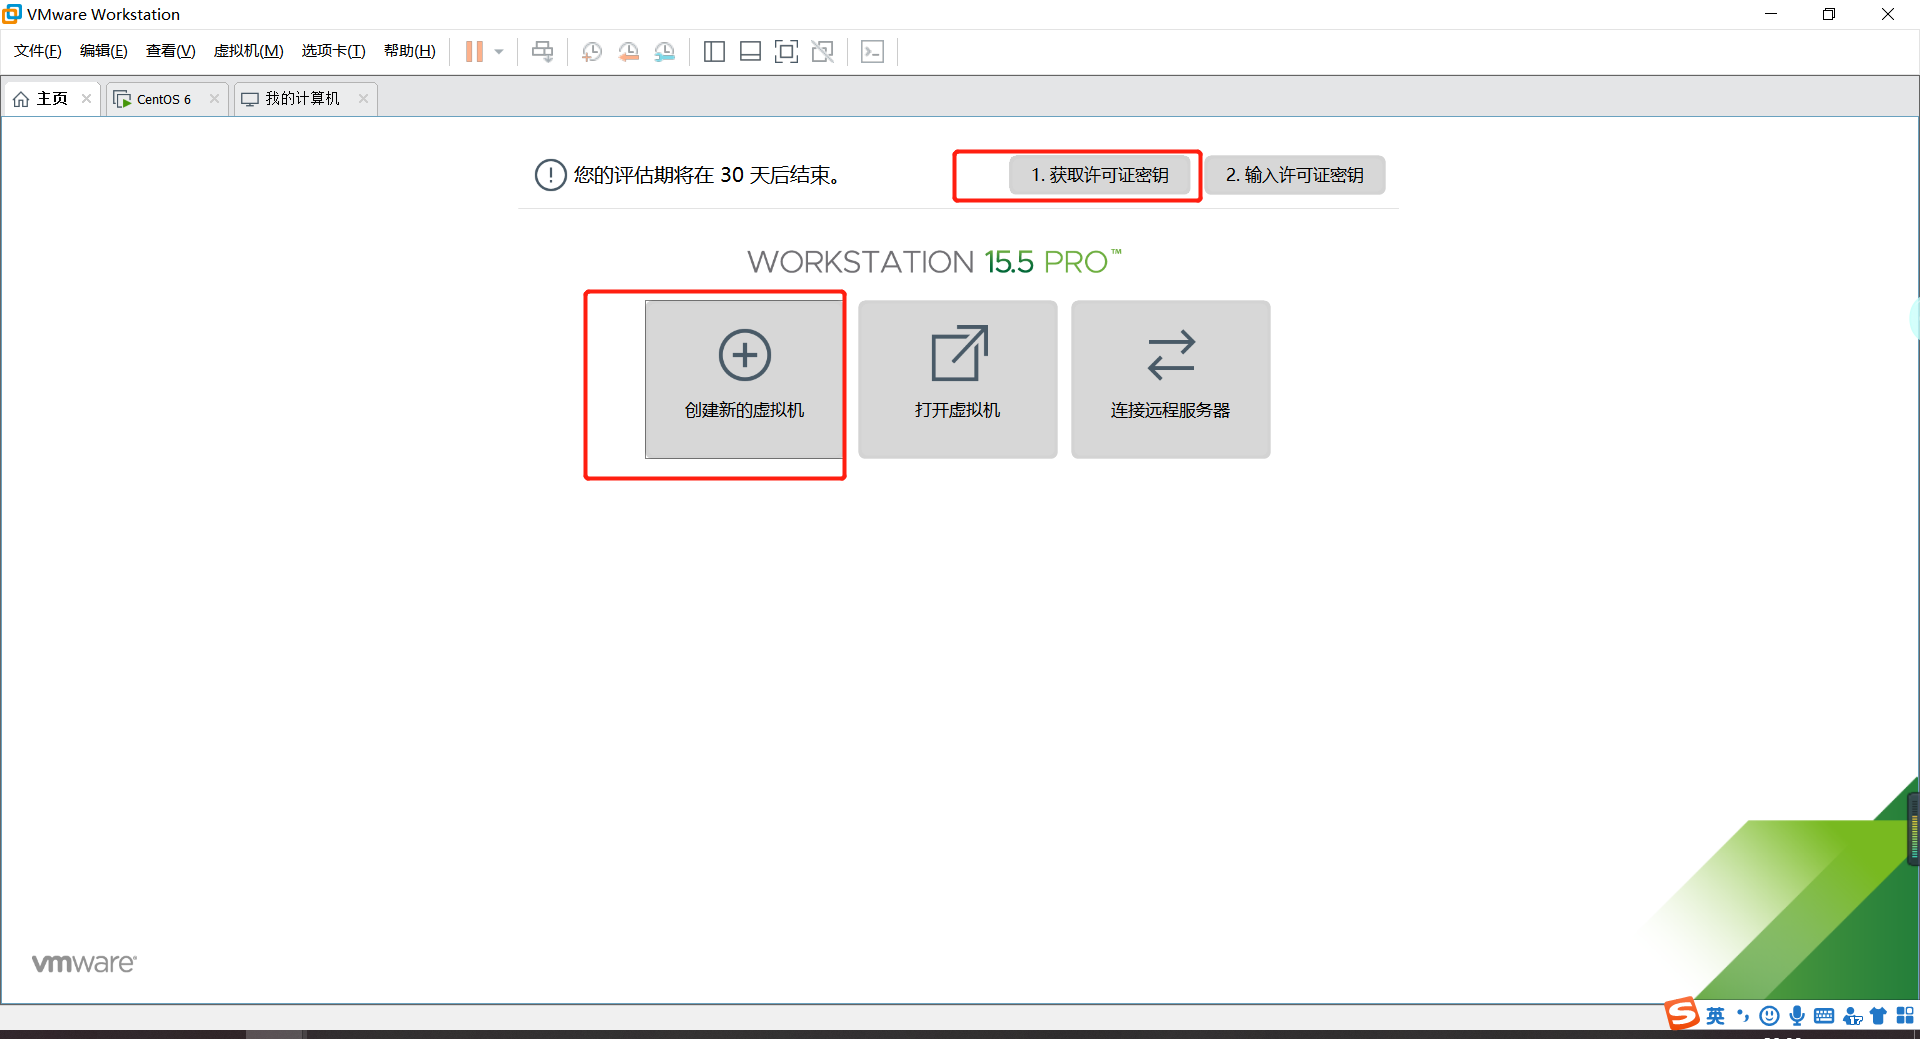Open the snapshot manager icon
Screen dimensions: 1920x1039
point(664,52)
